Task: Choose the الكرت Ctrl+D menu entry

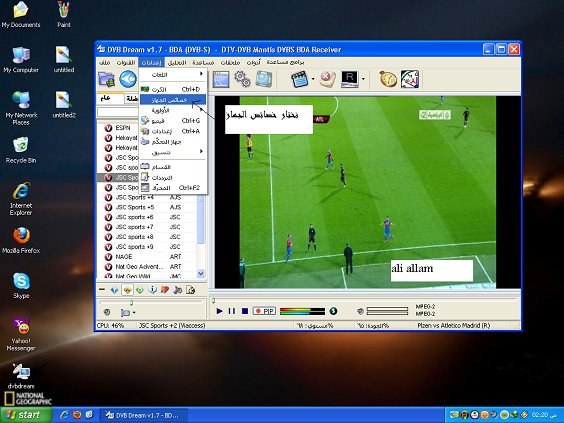Action: tap(173, 89)
